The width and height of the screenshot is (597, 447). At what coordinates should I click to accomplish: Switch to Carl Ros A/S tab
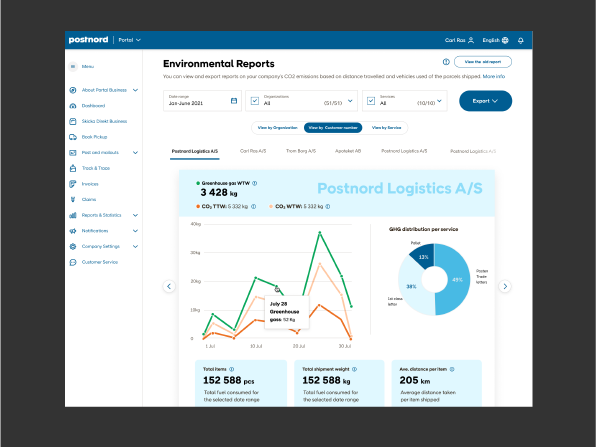253,151
